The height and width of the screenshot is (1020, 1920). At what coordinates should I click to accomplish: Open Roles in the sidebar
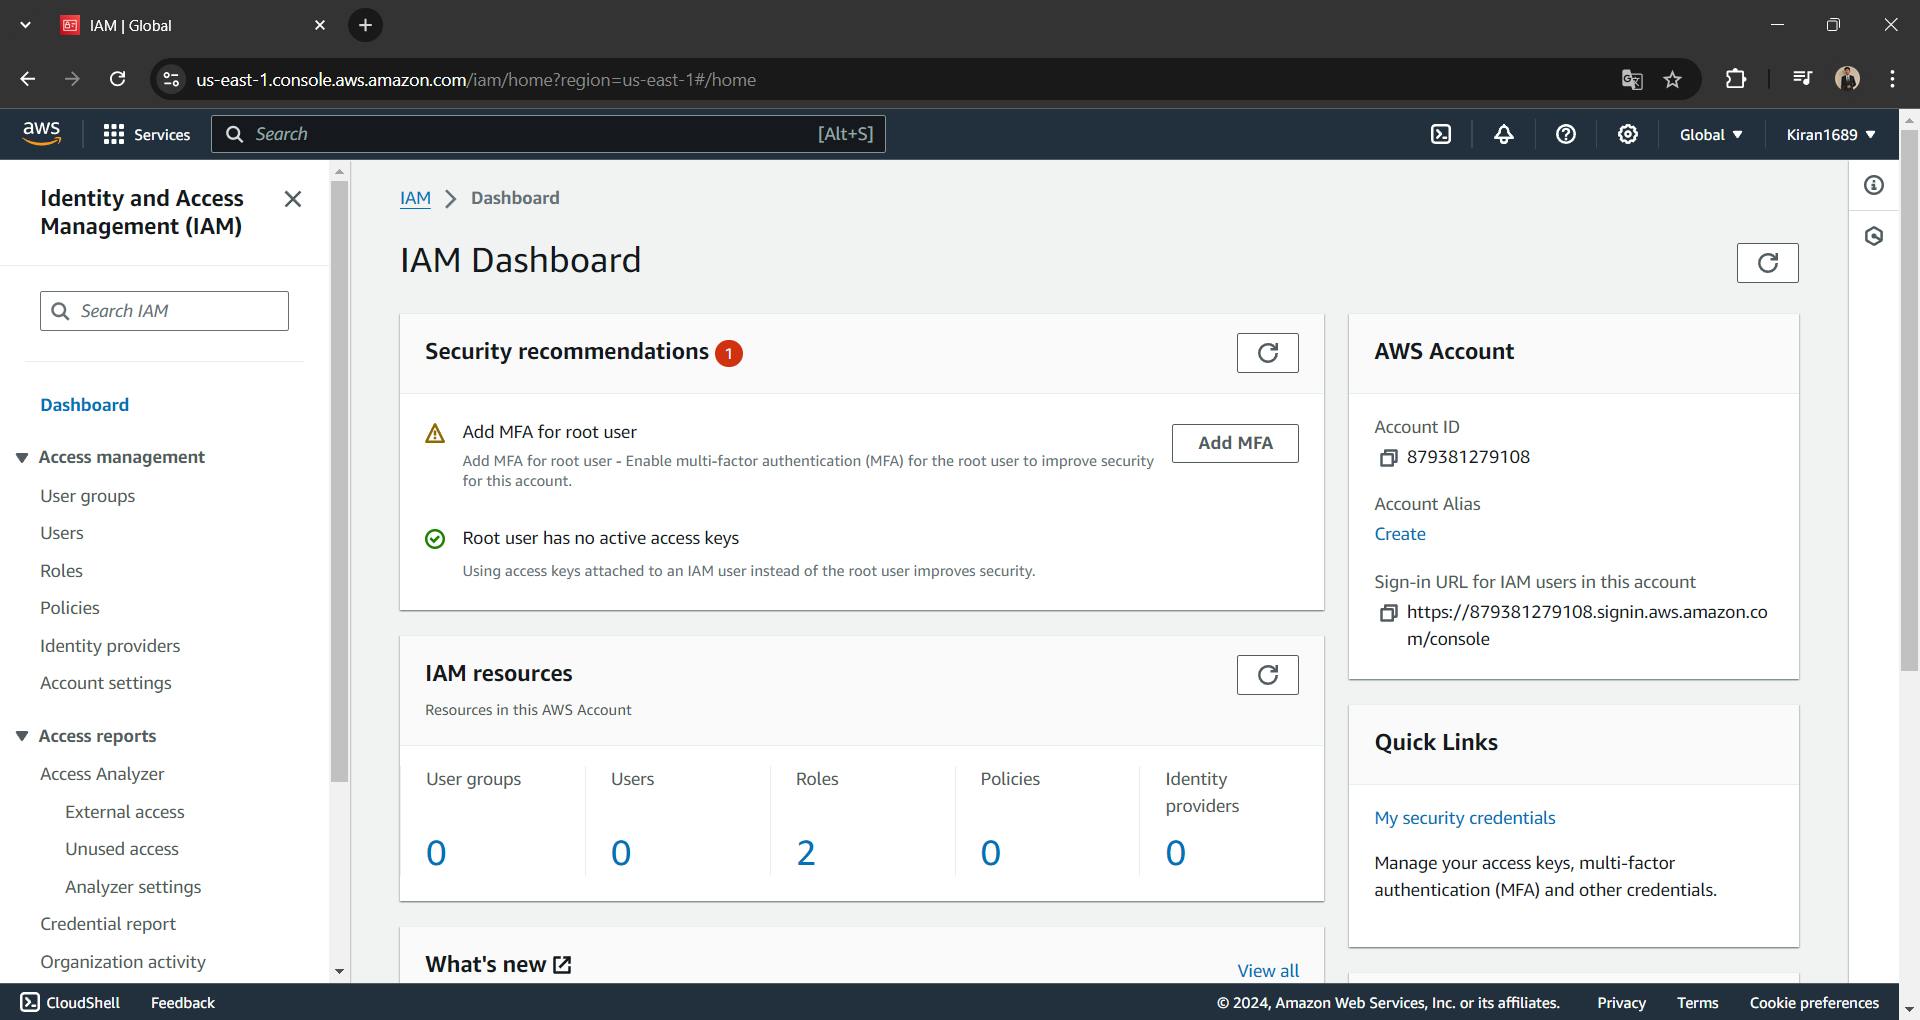[x=61, y=571]
